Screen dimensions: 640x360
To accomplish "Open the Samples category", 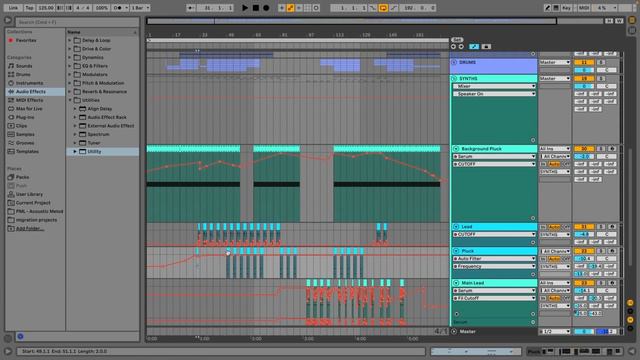I will click(x=25, y=134).
